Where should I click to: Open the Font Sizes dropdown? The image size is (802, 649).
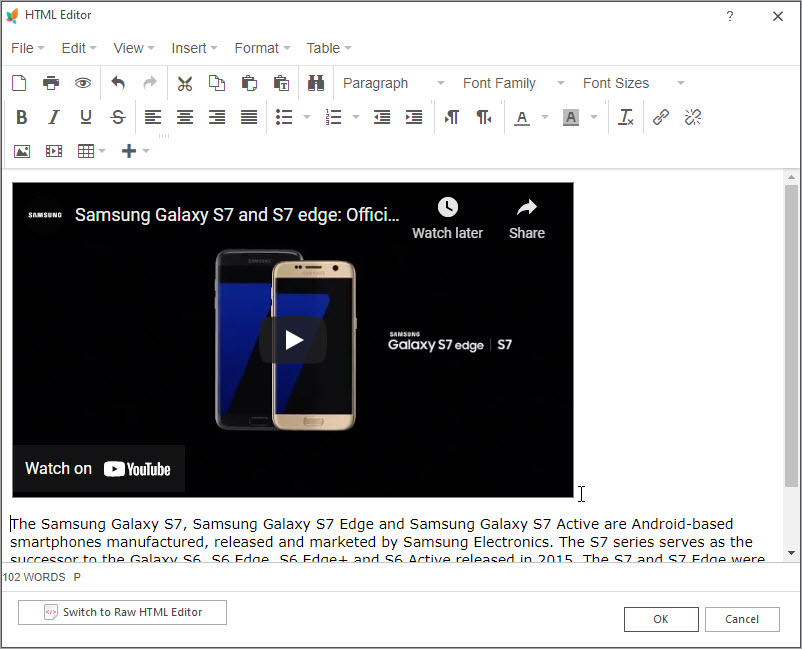[633, 83]
